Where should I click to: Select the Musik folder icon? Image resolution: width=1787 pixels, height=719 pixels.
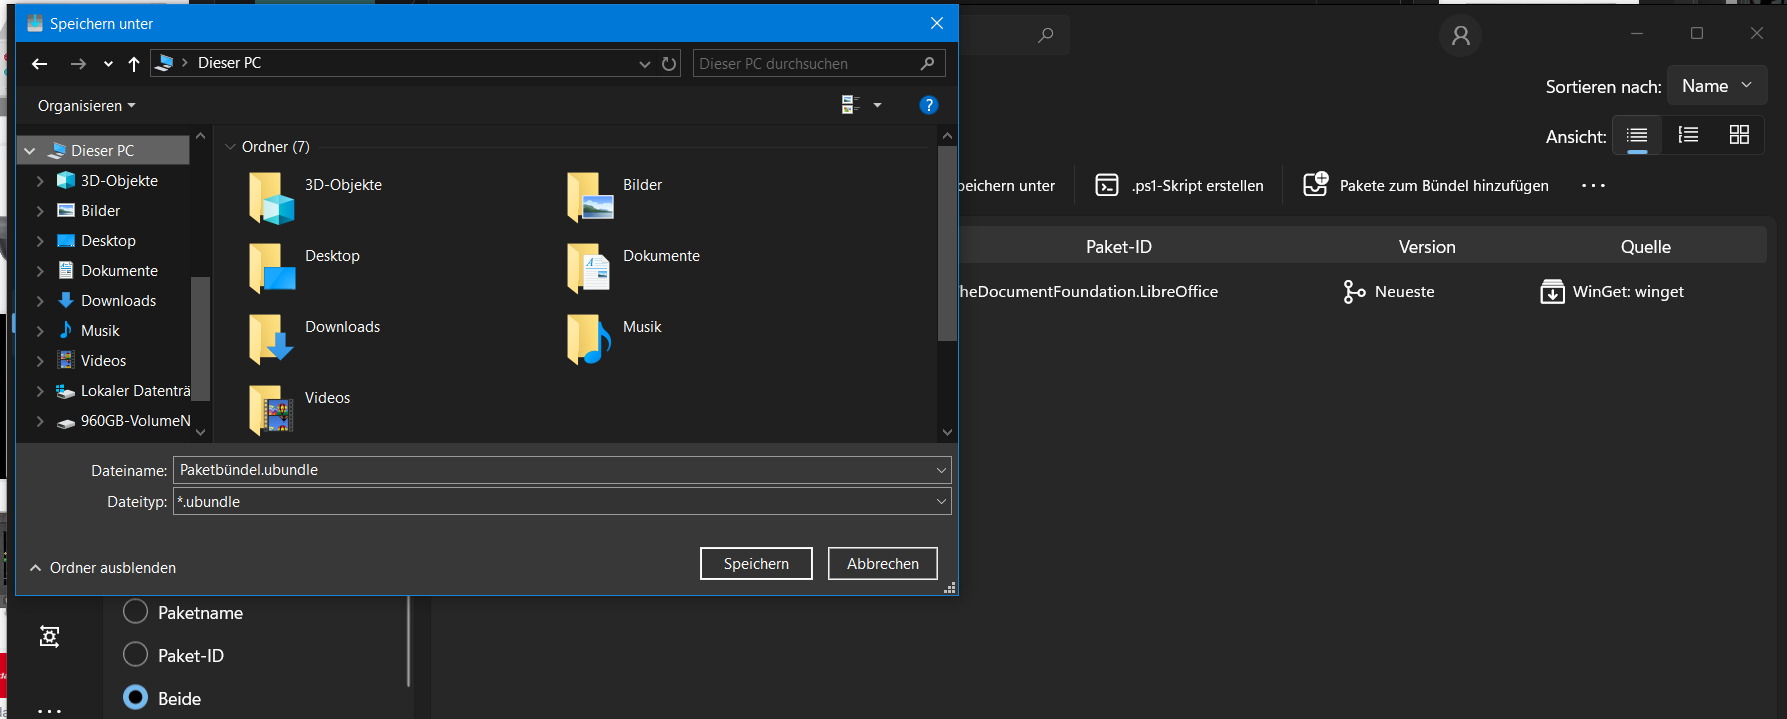[589, 340]
